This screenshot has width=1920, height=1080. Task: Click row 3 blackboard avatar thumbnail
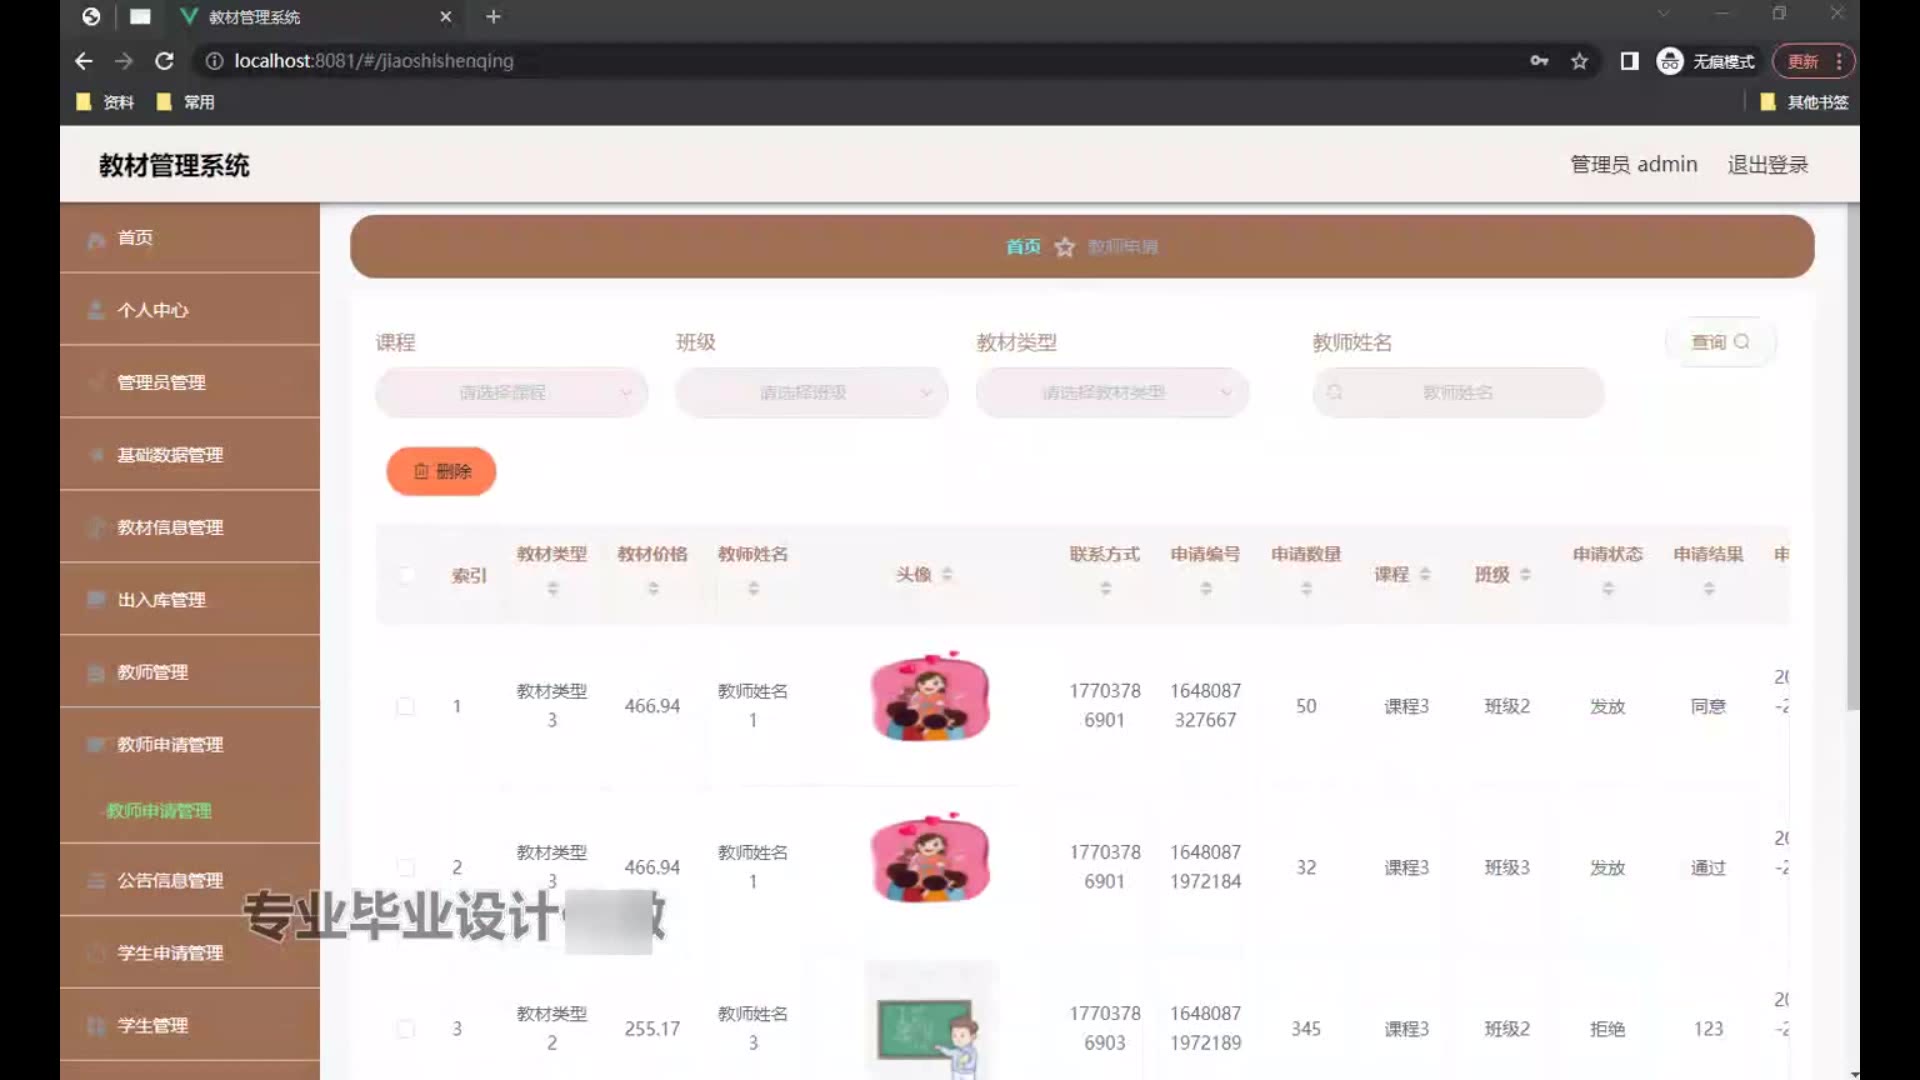(x=930, y=1022)
